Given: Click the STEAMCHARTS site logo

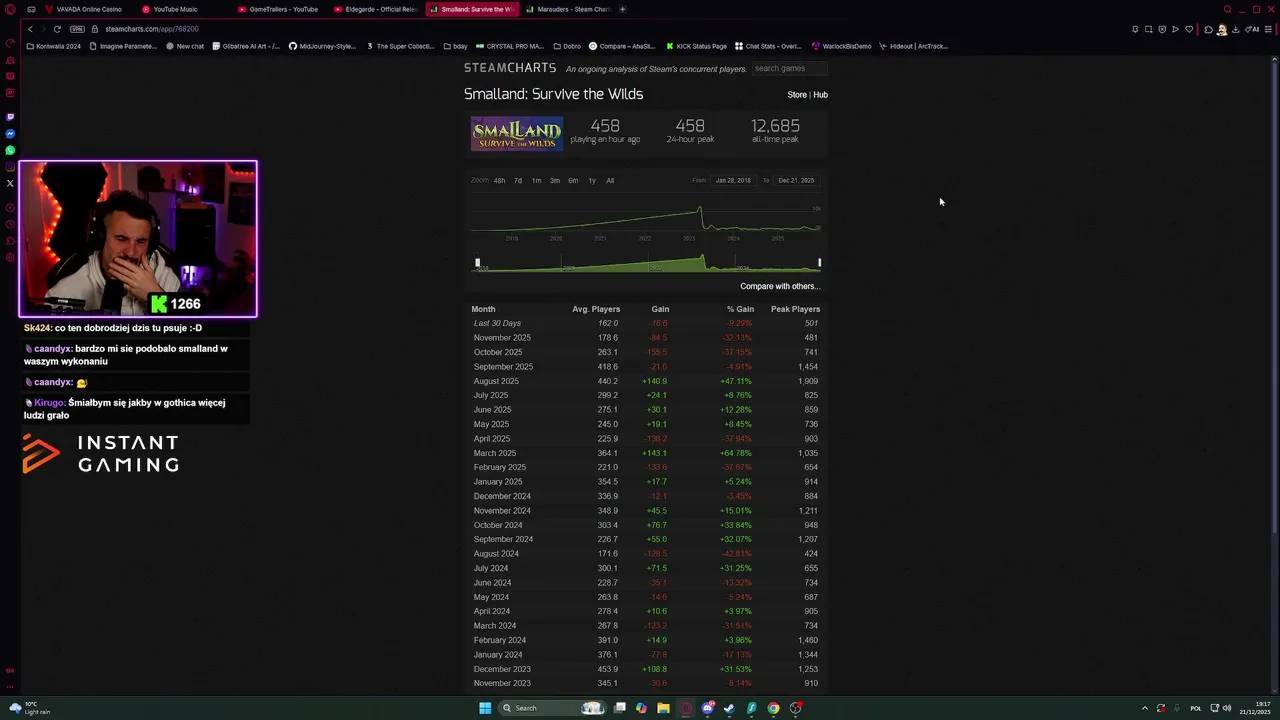Looking at the screenshot, I should pyautogui.click(x=510, y=68).
